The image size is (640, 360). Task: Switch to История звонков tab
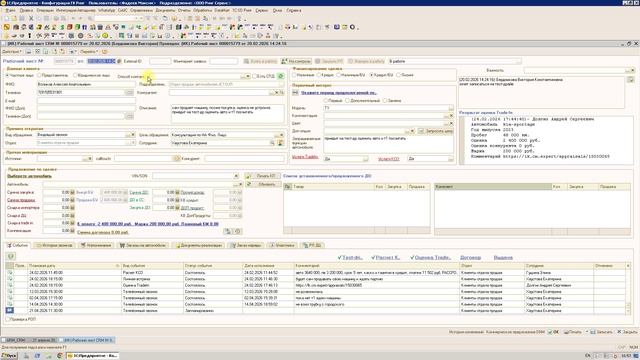[55, 245]
